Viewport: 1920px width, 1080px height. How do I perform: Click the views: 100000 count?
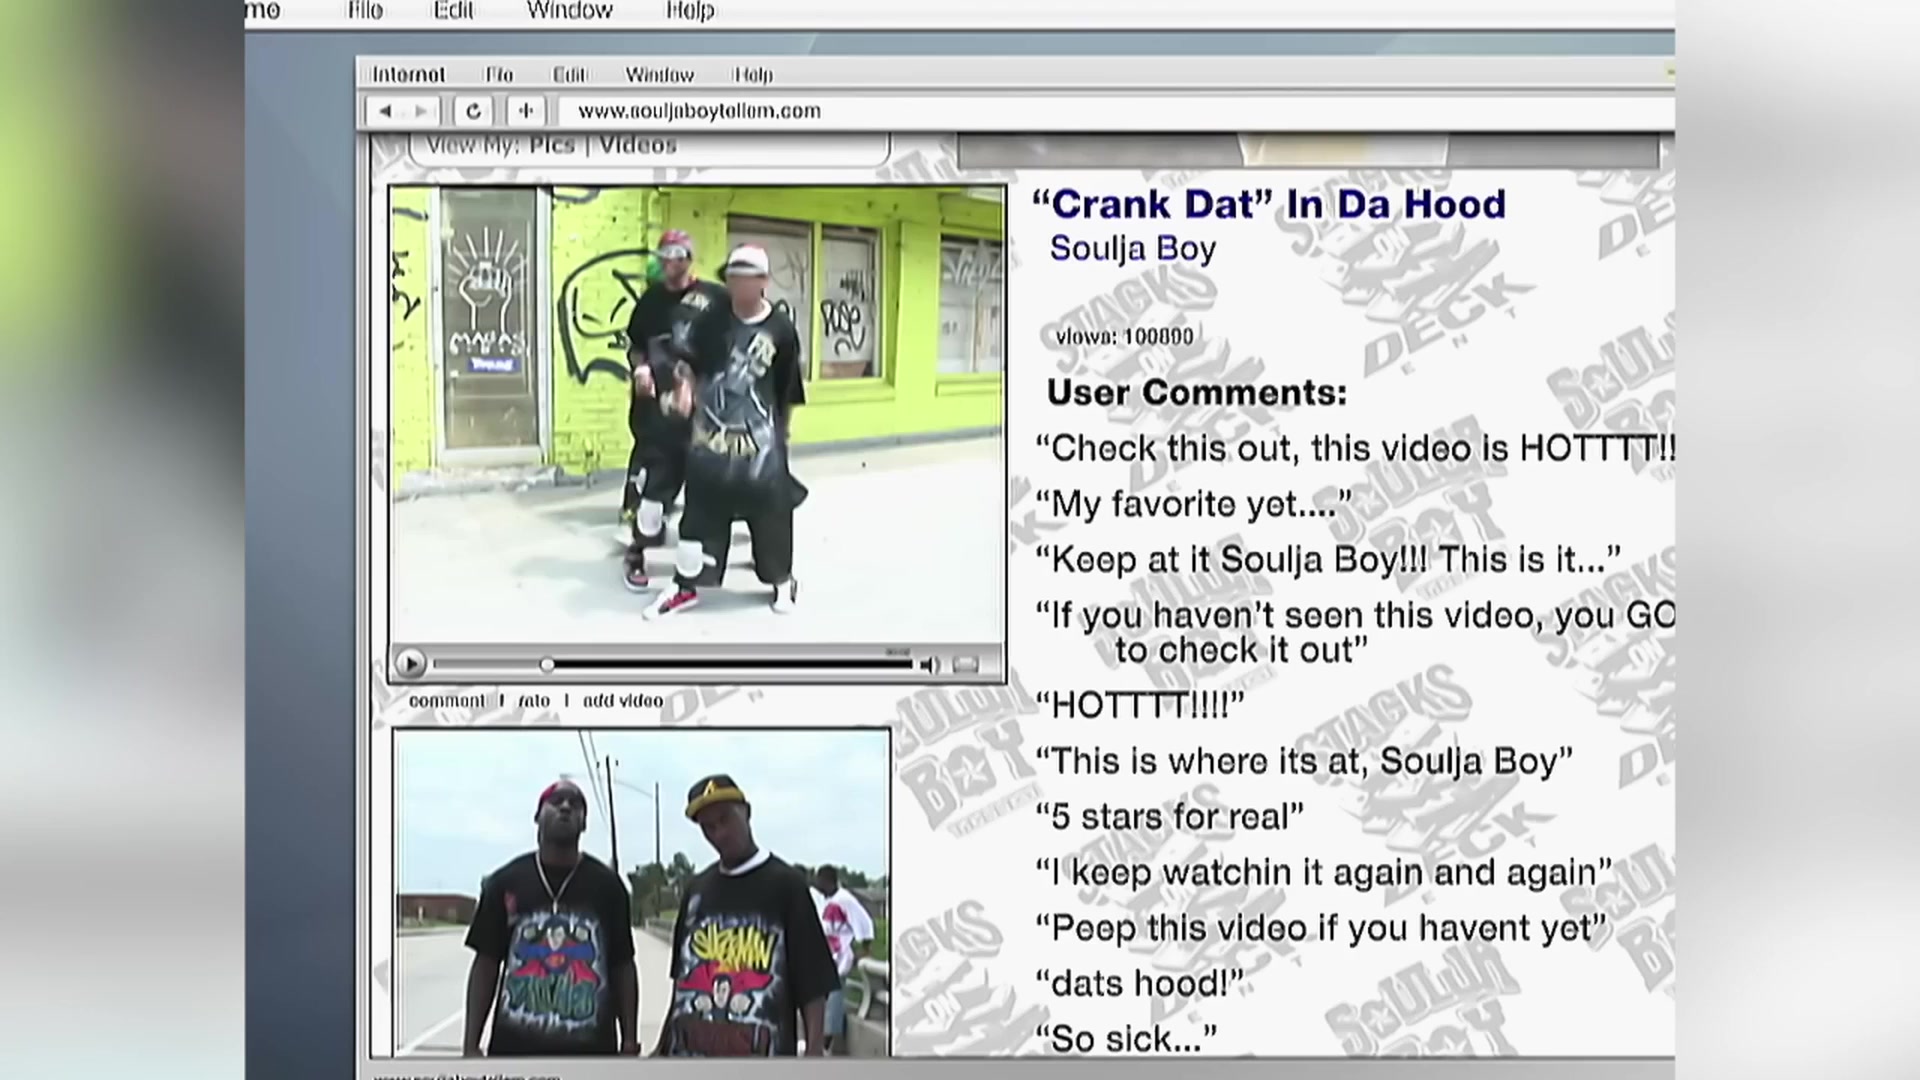tap(1125, 337)
